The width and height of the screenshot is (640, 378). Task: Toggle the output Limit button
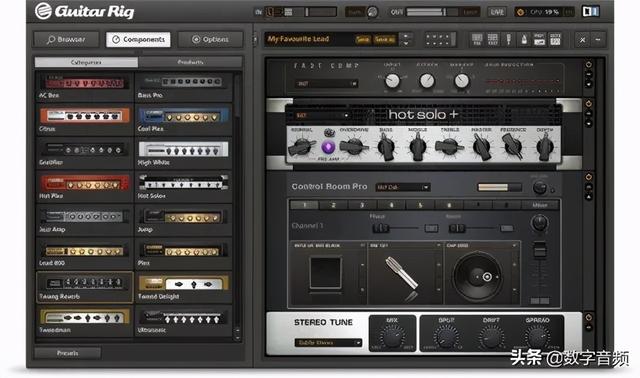click(x=470, y=12)
